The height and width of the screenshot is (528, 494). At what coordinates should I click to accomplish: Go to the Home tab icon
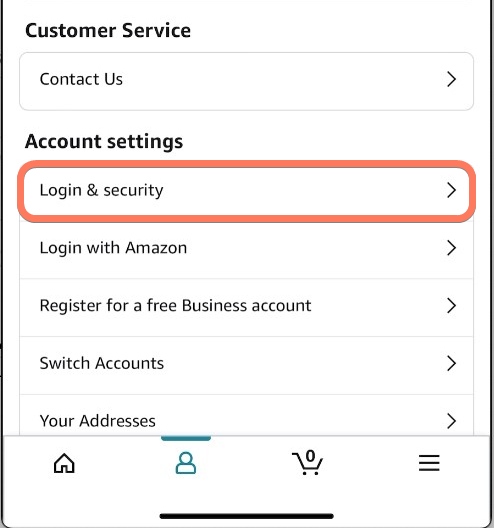point(64,463)
